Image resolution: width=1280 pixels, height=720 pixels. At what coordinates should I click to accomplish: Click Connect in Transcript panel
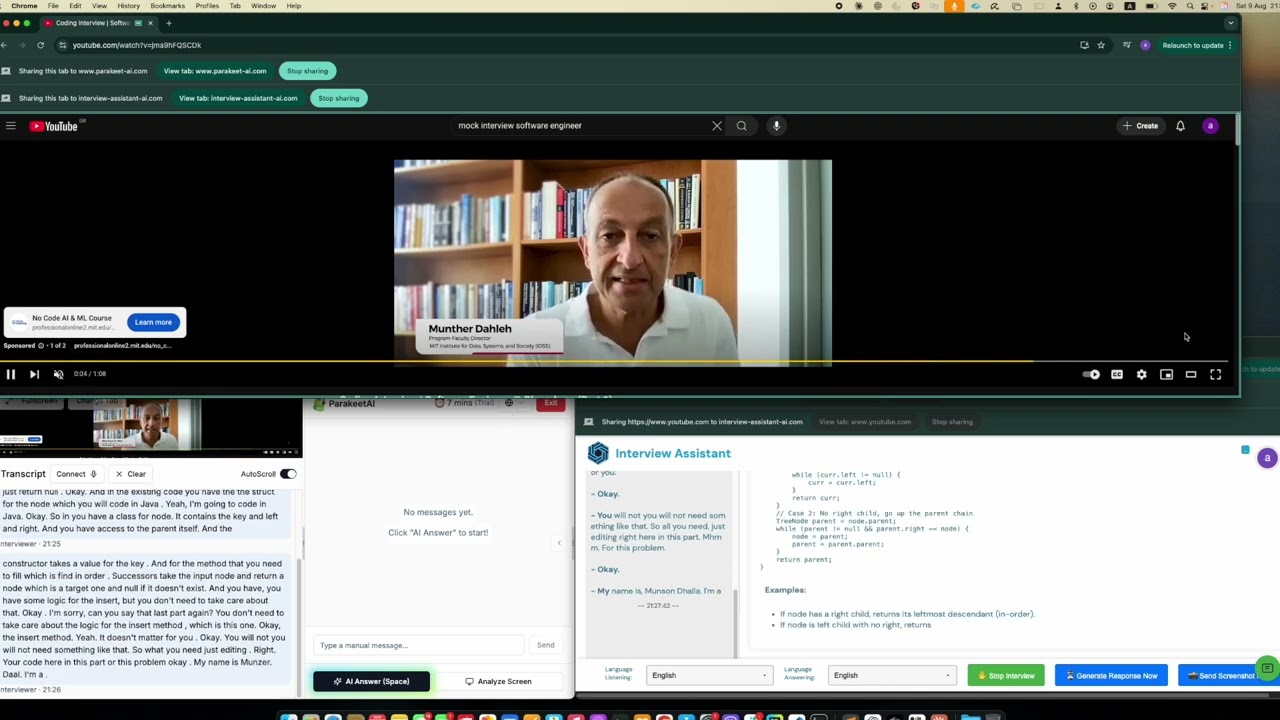tap(76, 474)
